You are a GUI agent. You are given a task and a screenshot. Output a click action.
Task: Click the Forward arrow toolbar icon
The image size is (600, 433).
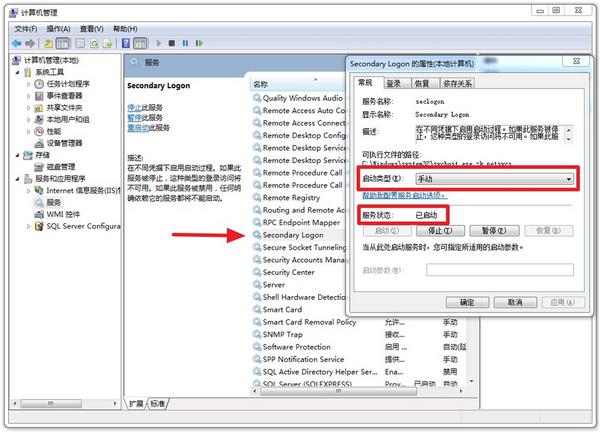point(30,44)
